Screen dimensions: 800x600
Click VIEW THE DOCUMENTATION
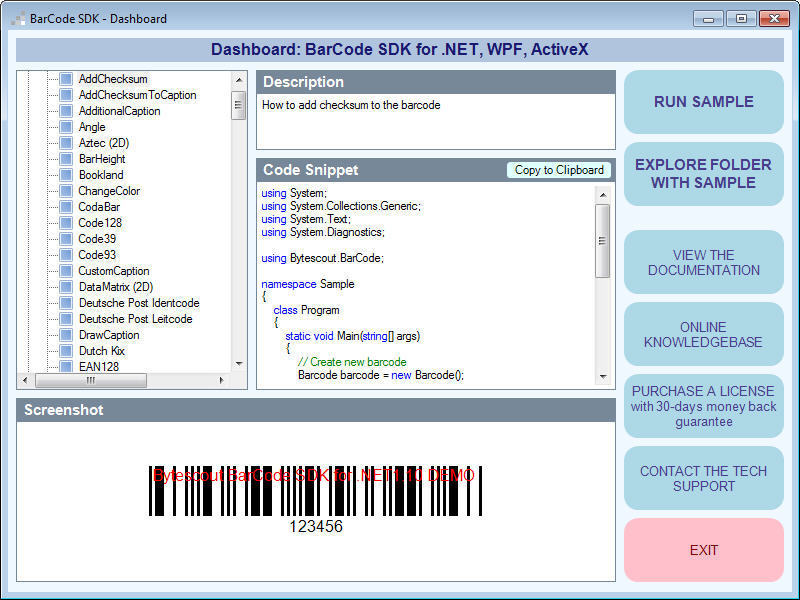click(x=704, y=262)
